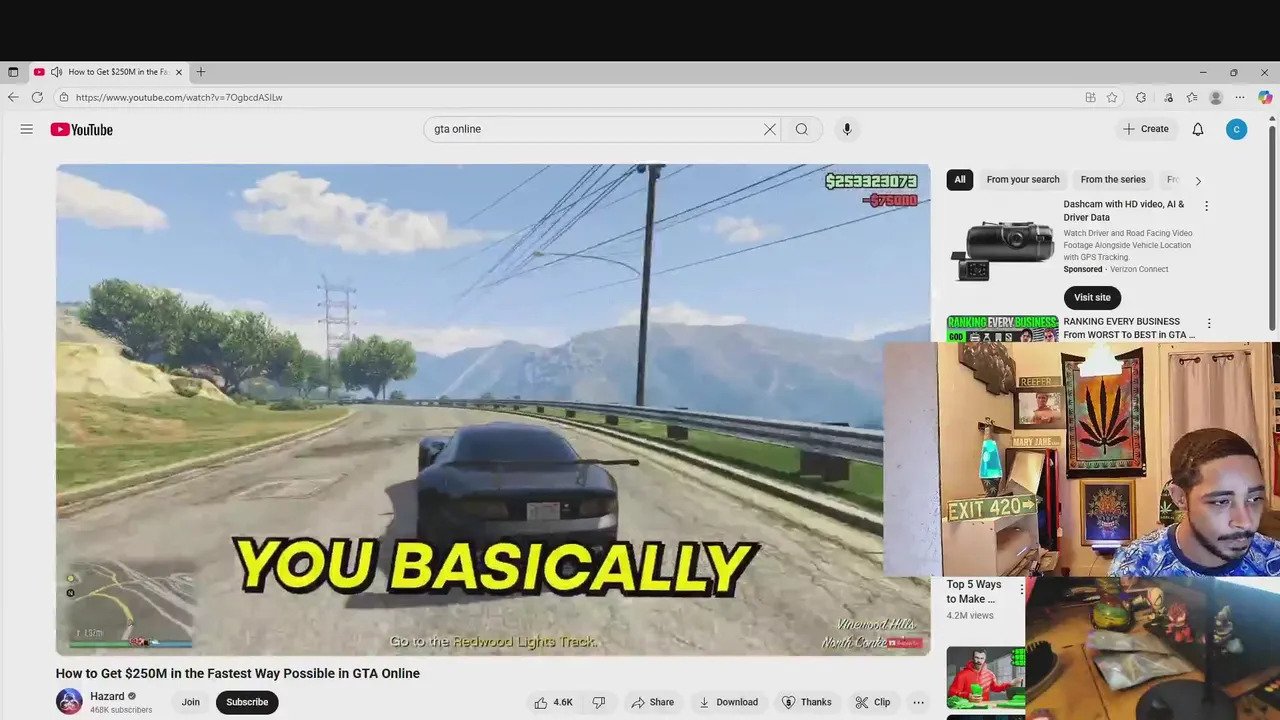Open more actions under the video
This screenshot has height=720, width=1280.
(x=918, y=702)
